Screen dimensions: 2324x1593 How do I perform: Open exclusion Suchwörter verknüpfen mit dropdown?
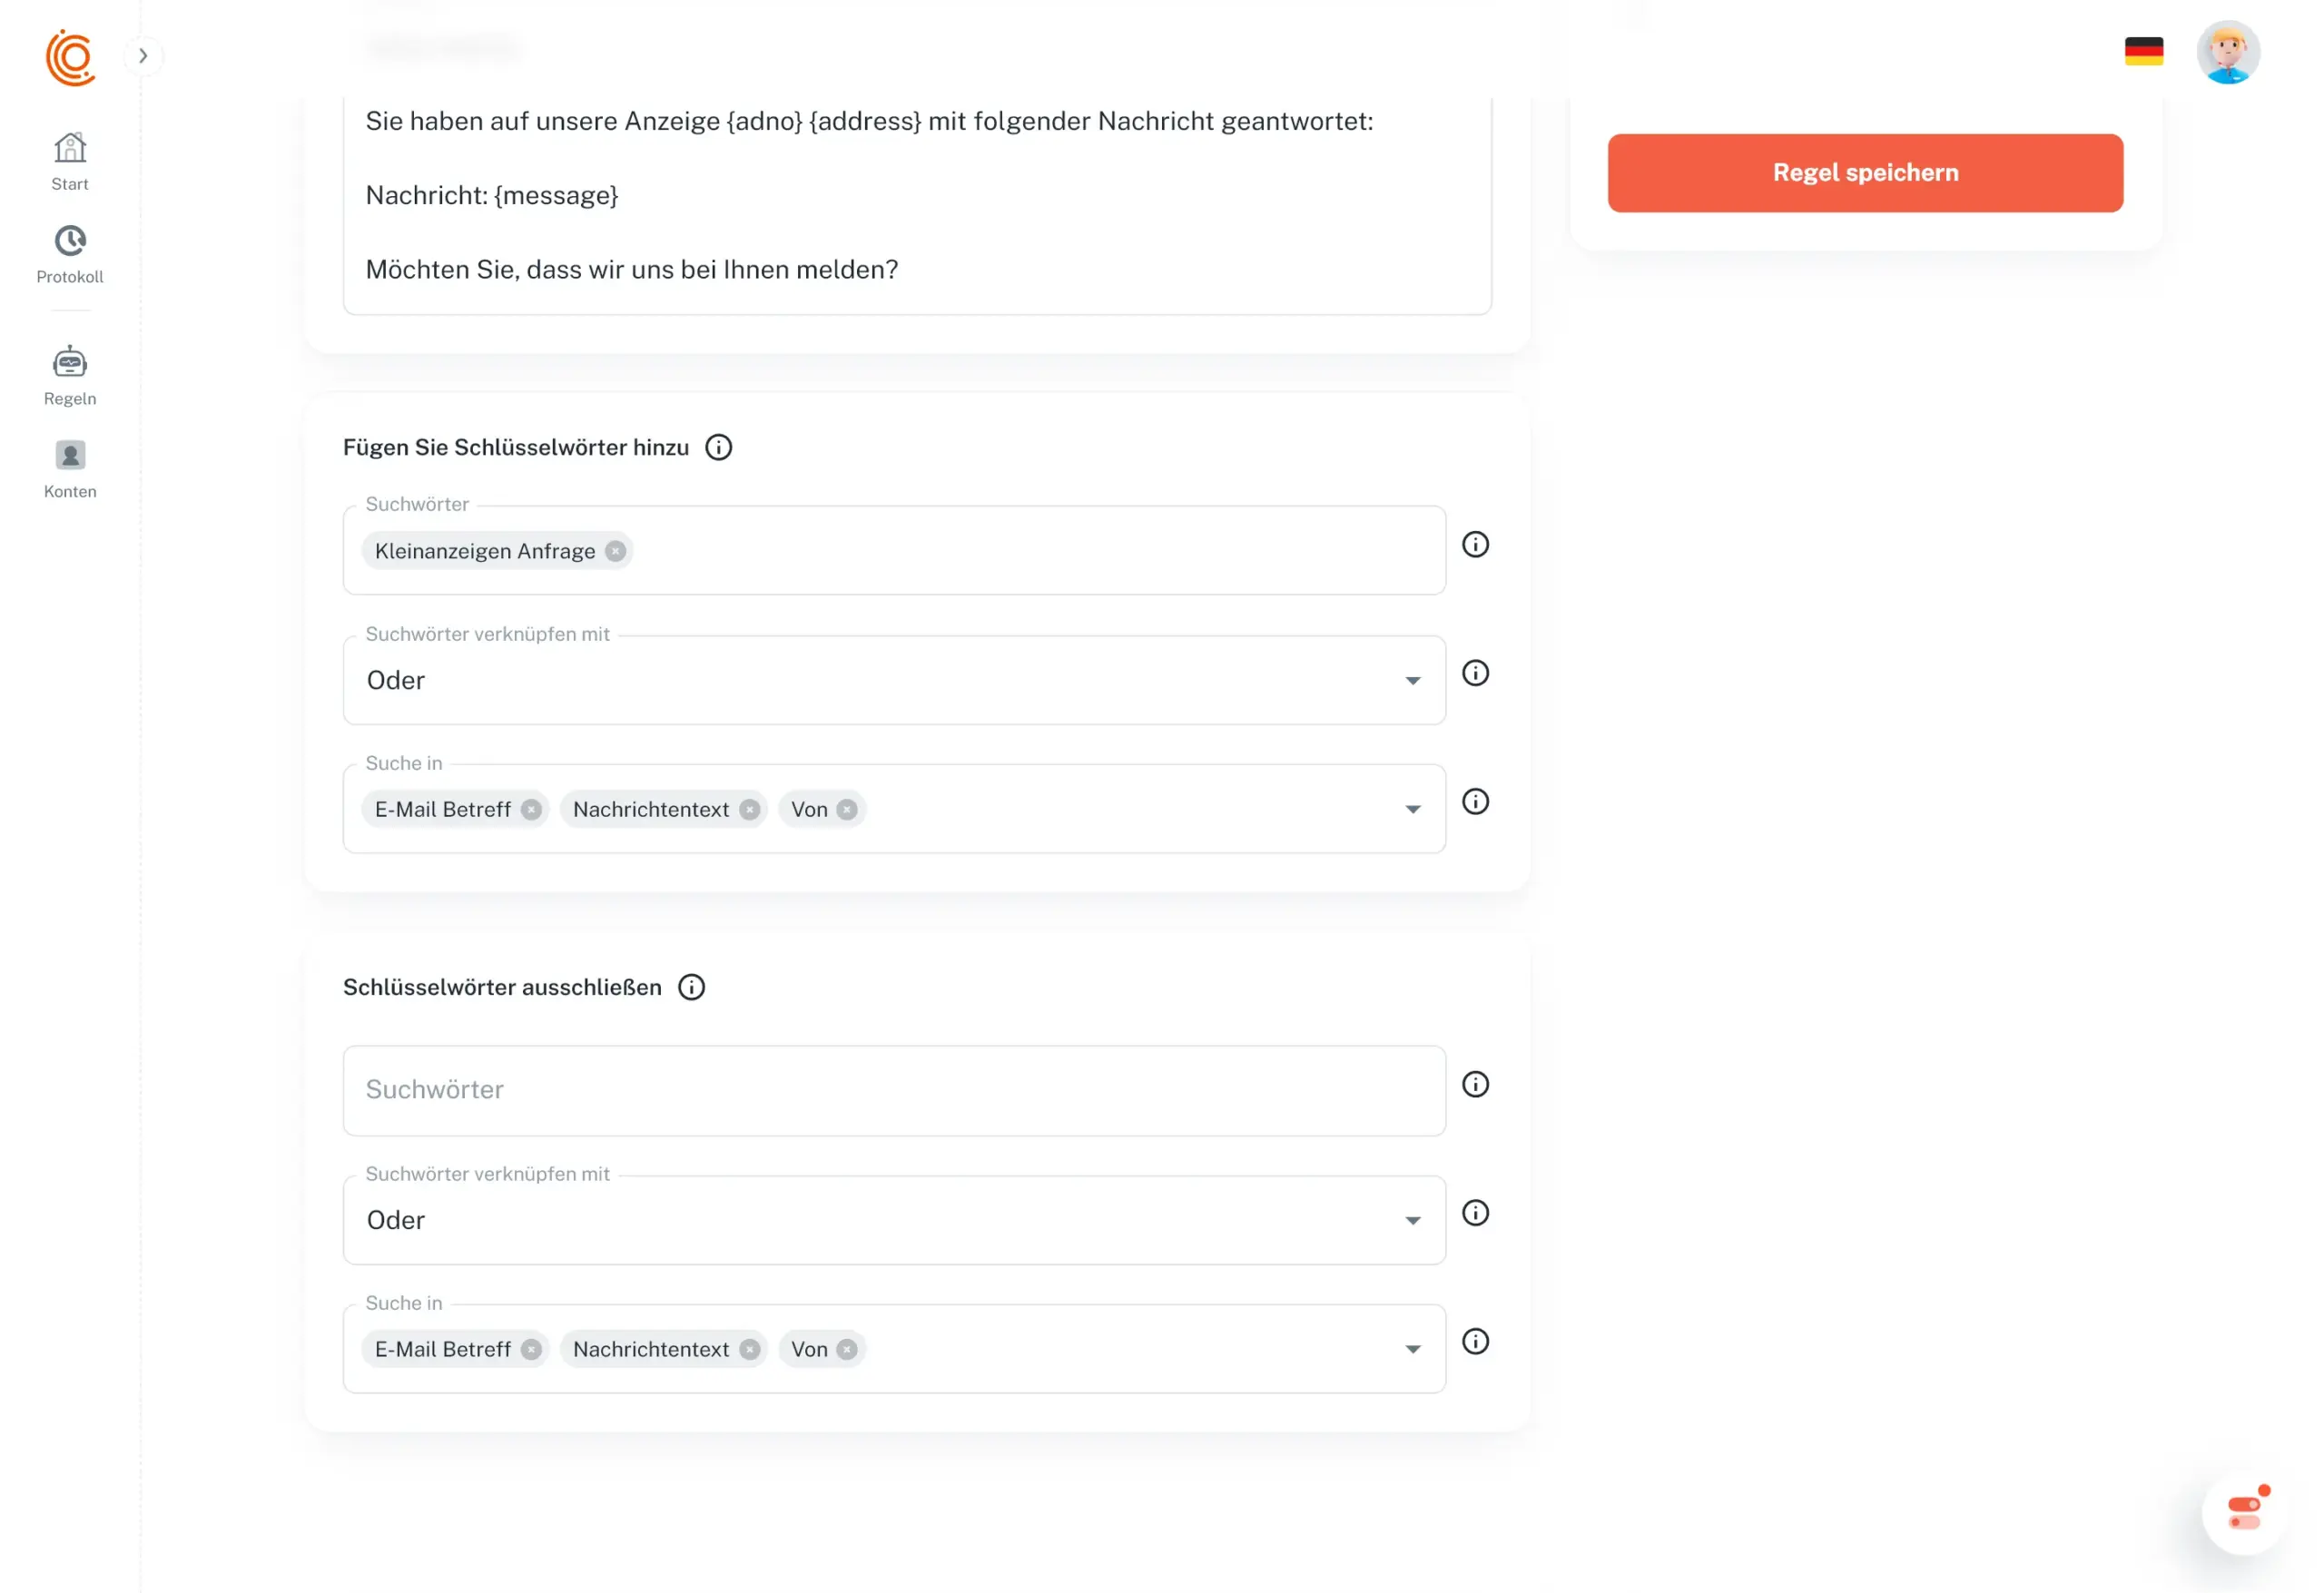click(893, 1220)
